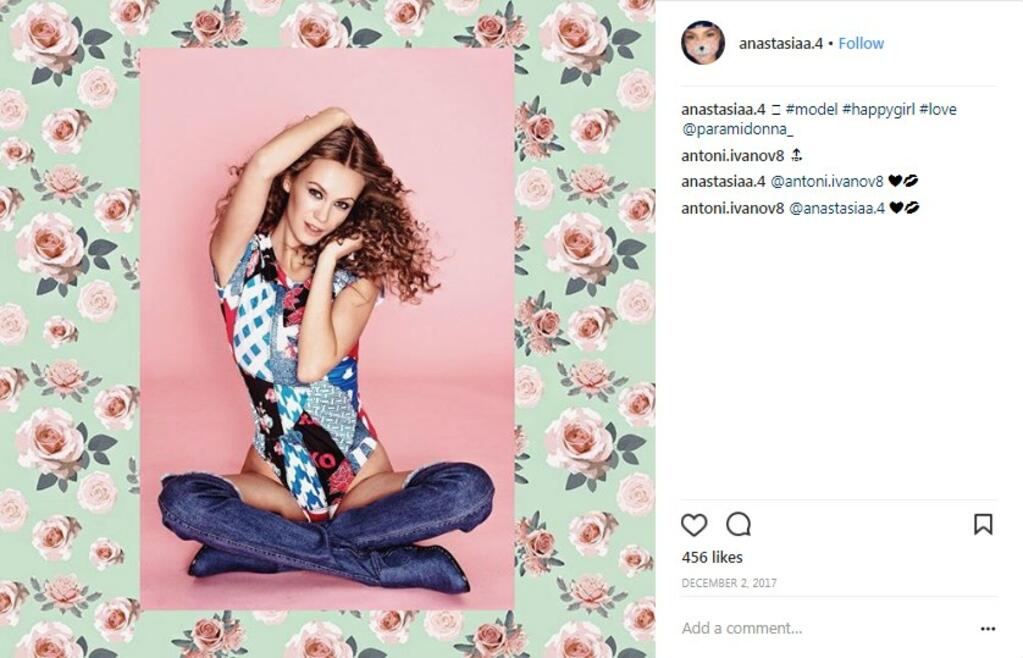Open the #love hashtag
This screenshot has width=1023, height=658.
pyautogui.click(x=938, y=109)
